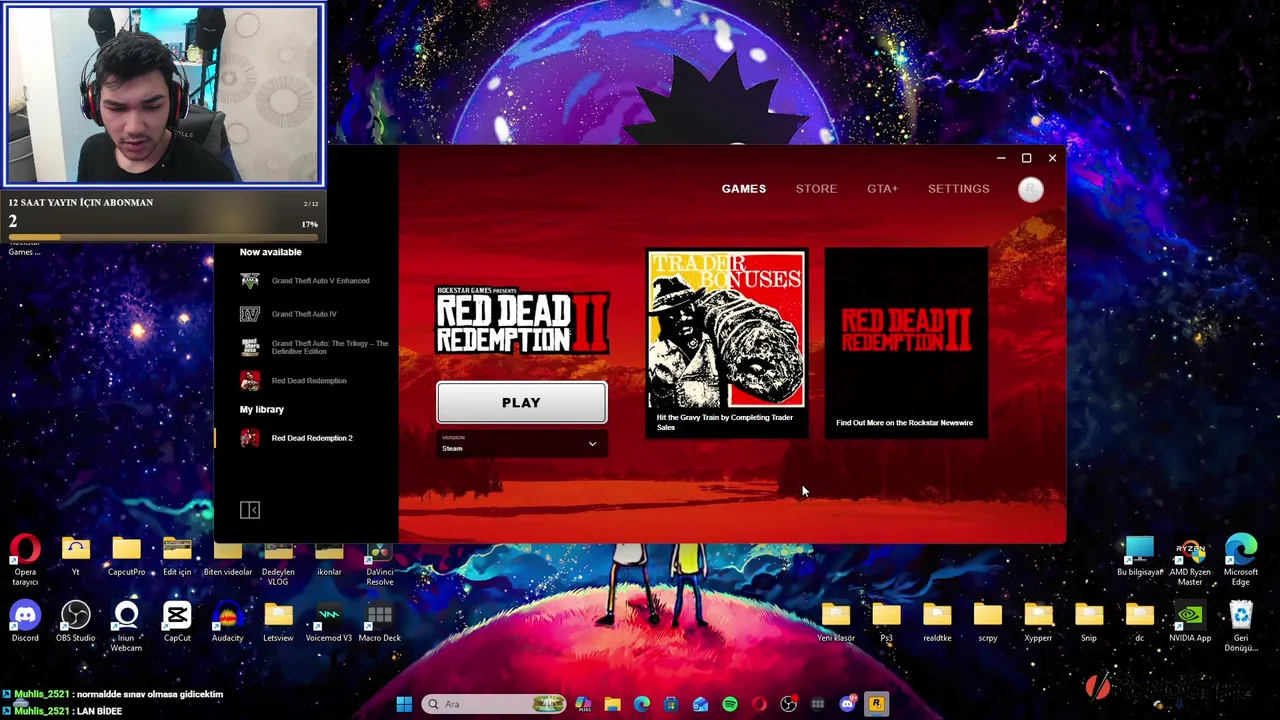Collapse the launcher sidebar panel
The height and width of the screenshot is (720, 1280).
tap(250, 510)
